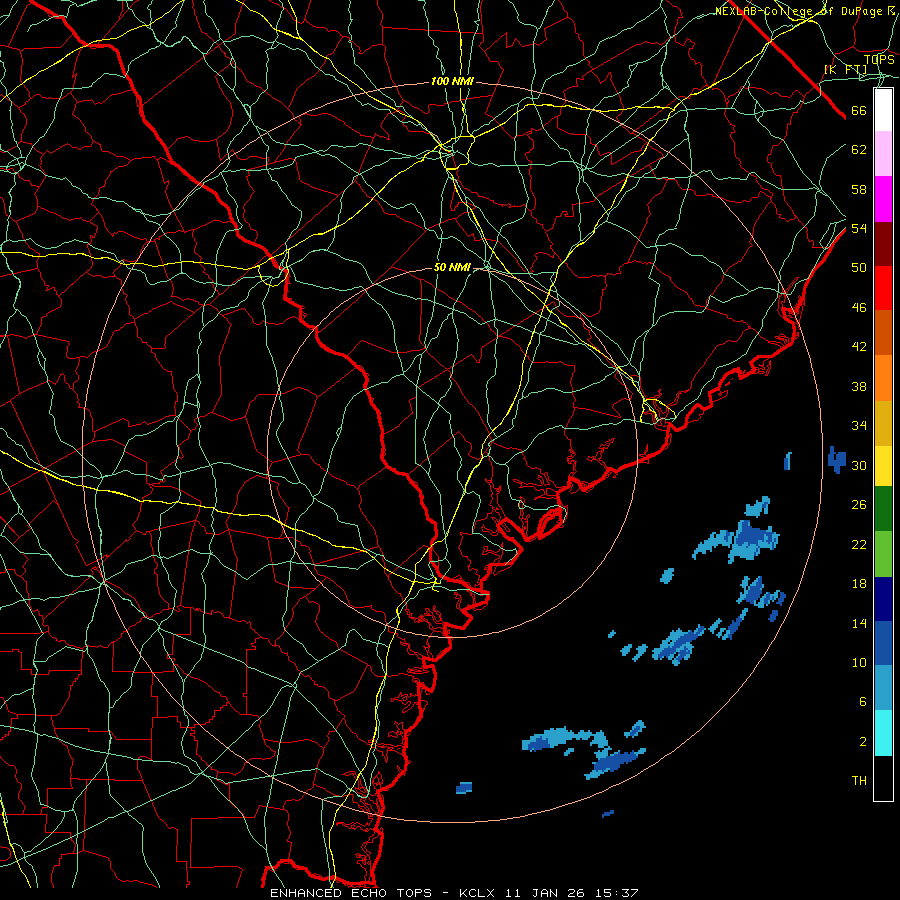Click the magenta 58 kft legend swatch
Viewport: 900px width, 900px height.
coord(883,199)
